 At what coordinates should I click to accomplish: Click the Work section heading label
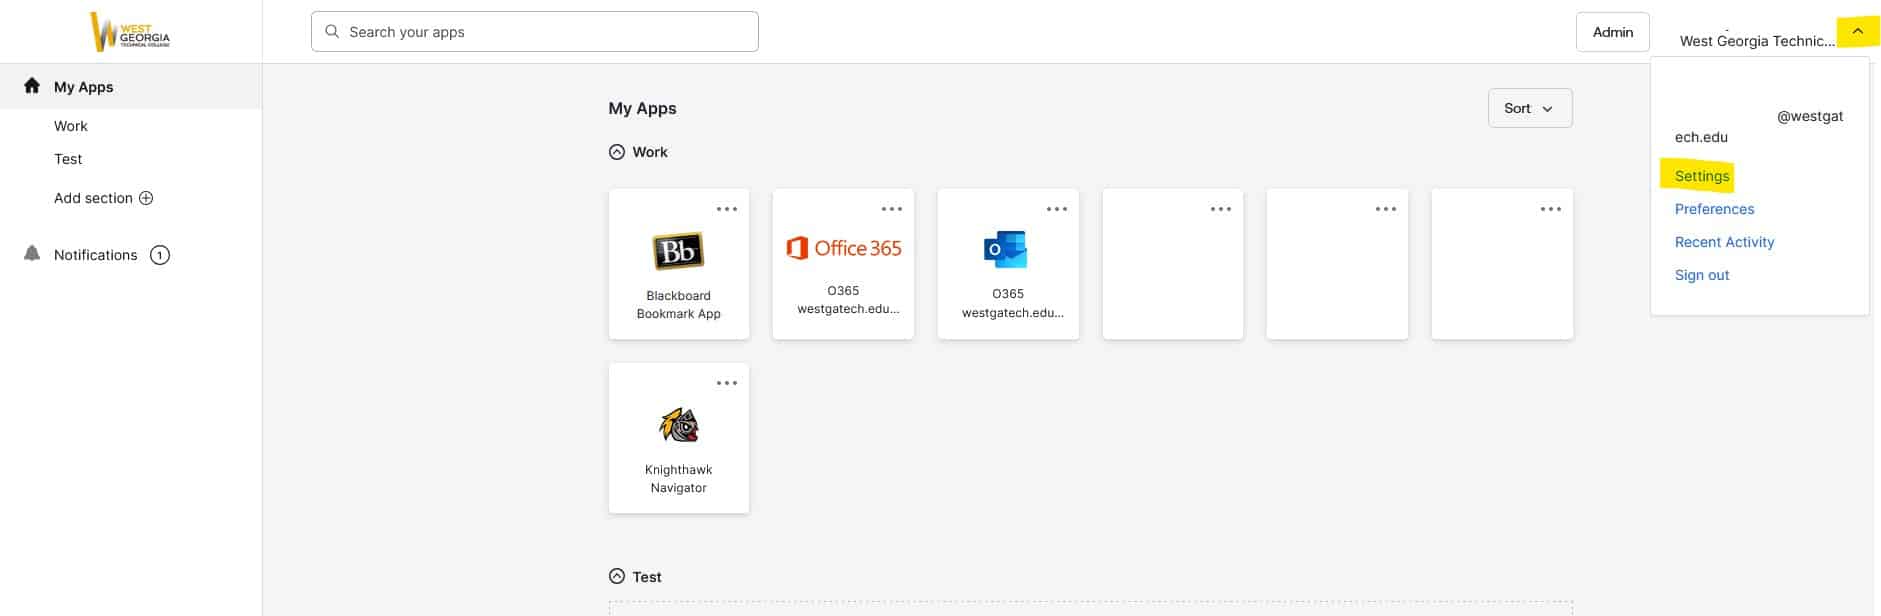coord(650,152)
